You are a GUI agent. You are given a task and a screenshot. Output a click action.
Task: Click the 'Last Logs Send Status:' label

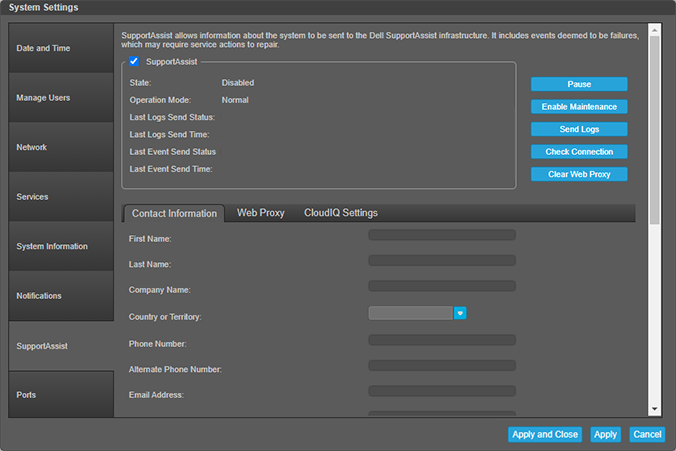(172, 117)
